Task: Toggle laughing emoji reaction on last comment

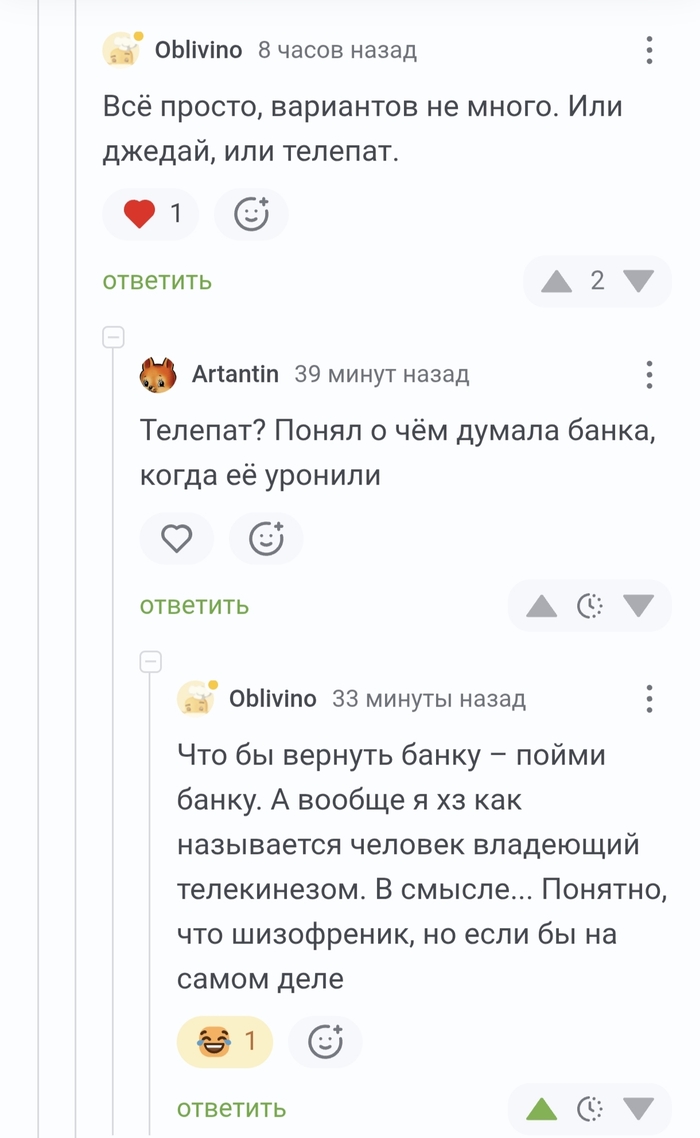Action: pyautogui.click(x=224, y=1042)
